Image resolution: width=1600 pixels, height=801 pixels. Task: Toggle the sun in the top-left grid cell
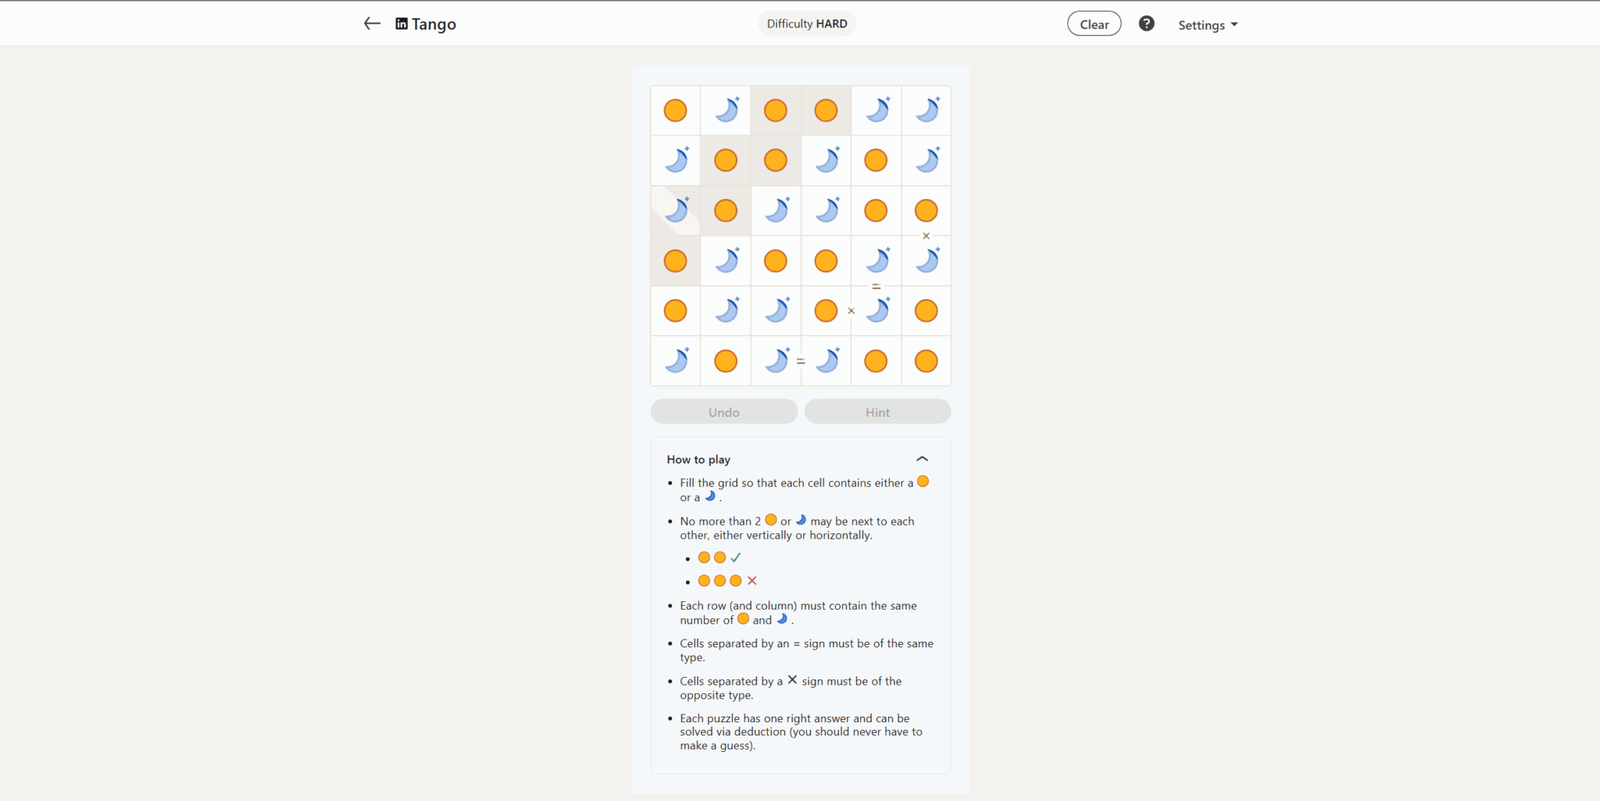pos(676,110)
